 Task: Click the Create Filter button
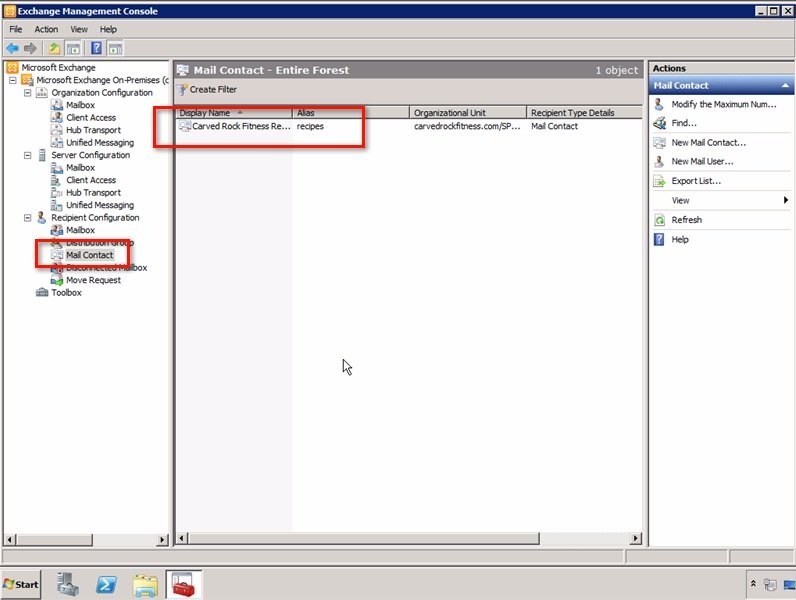[207, 90]
